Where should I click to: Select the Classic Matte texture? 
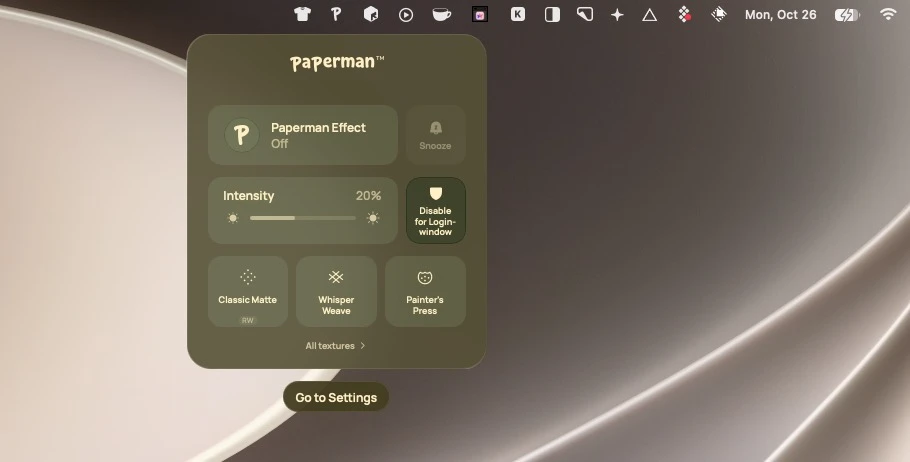(x=248, y=291)
